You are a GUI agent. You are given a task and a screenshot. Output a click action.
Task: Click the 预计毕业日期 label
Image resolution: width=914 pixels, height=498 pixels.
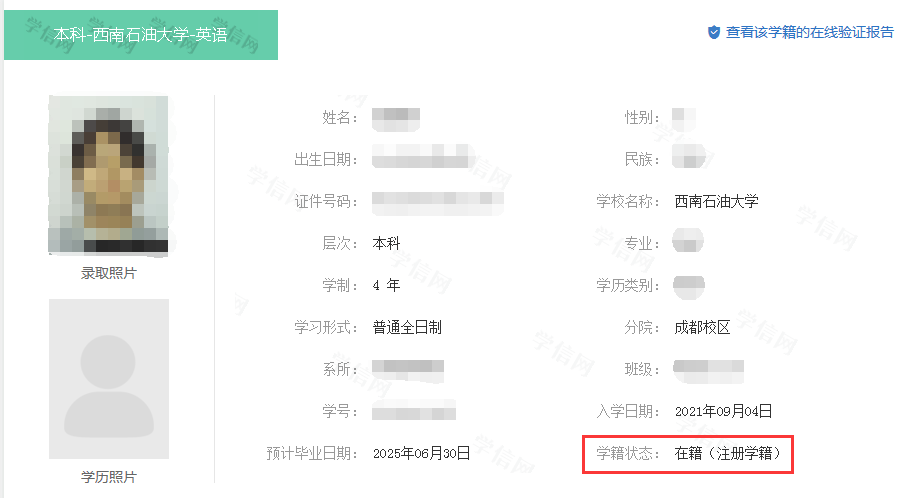coord(318,454)
